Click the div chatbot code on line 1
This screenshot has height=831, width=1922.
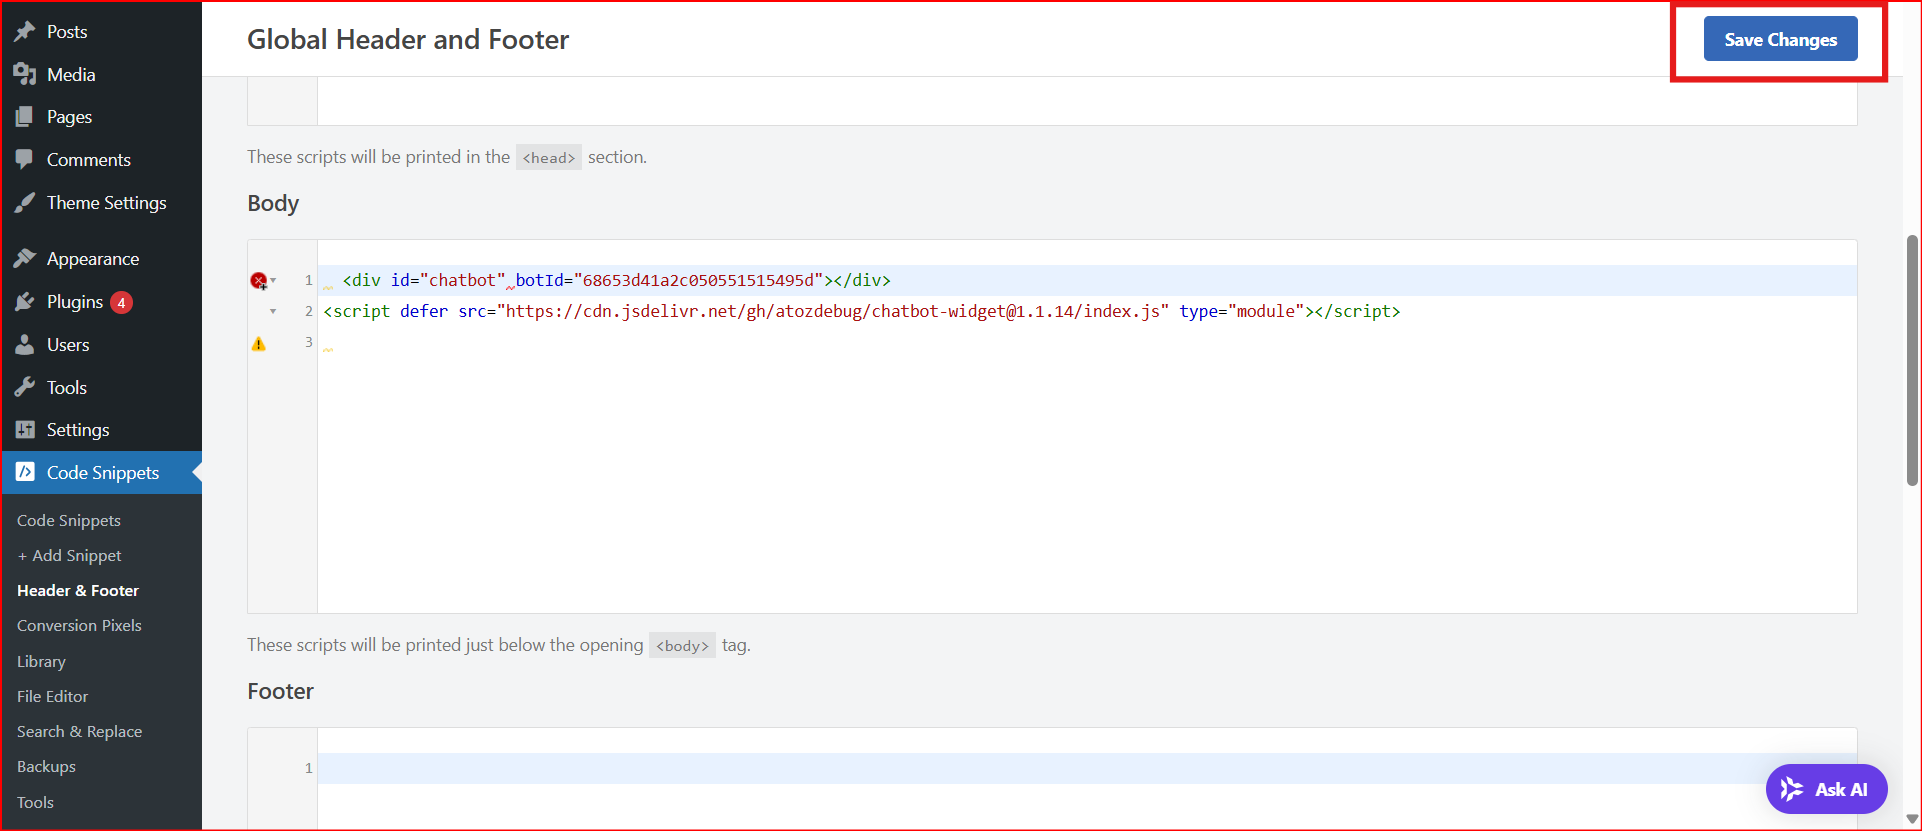(616, 281)
